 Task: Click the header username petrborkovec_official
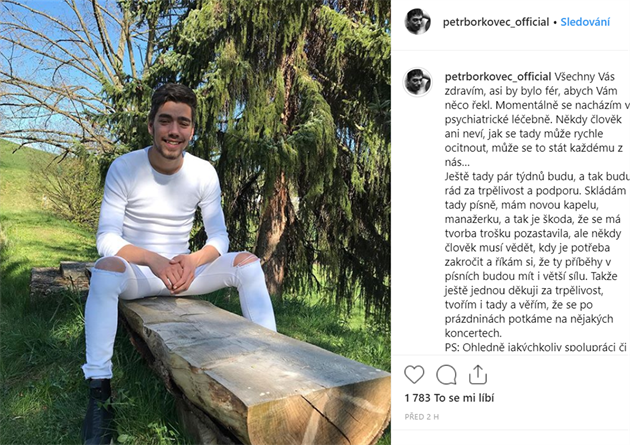496,22
